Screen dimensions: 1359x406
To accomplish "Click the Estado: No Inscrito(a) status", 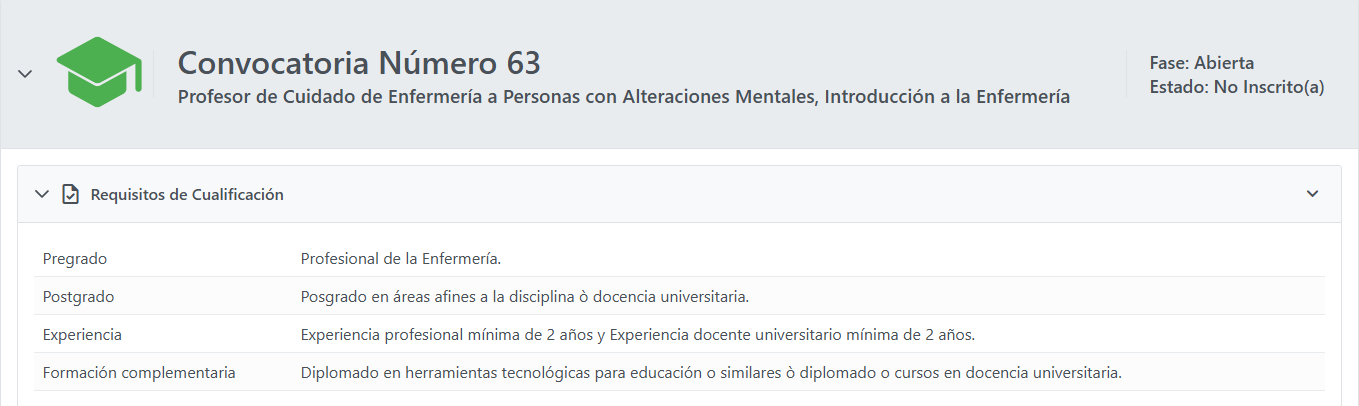I will tap(1236, 87).
